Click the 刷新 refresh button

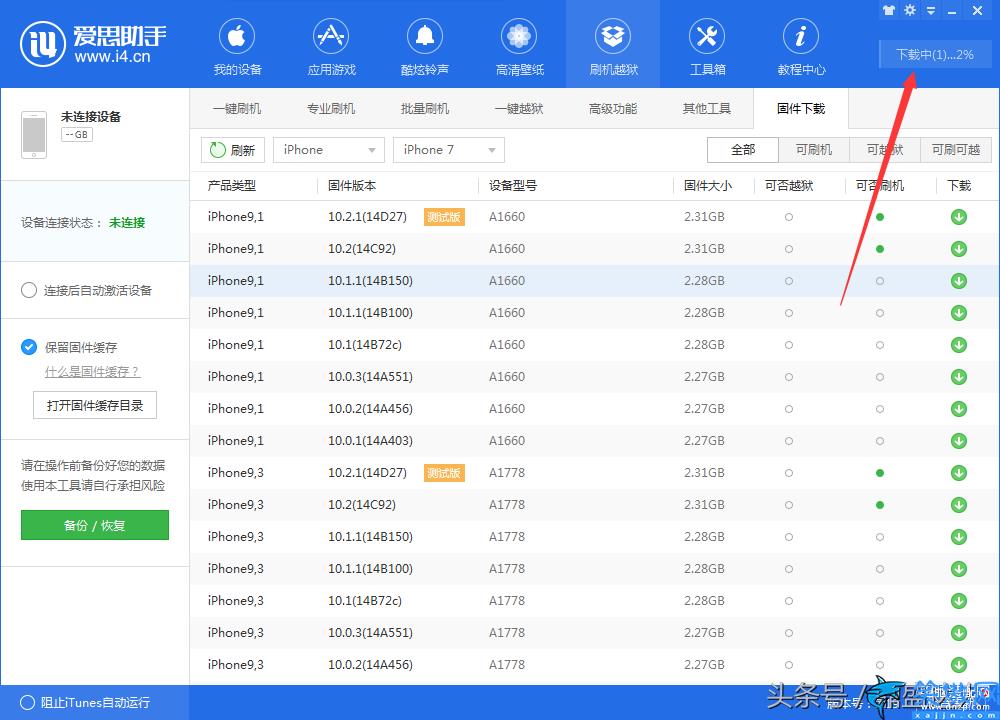233,150
